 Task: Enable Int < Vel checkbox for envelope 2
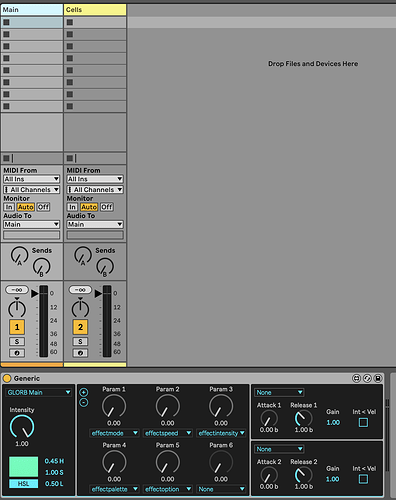click(363, 479)
